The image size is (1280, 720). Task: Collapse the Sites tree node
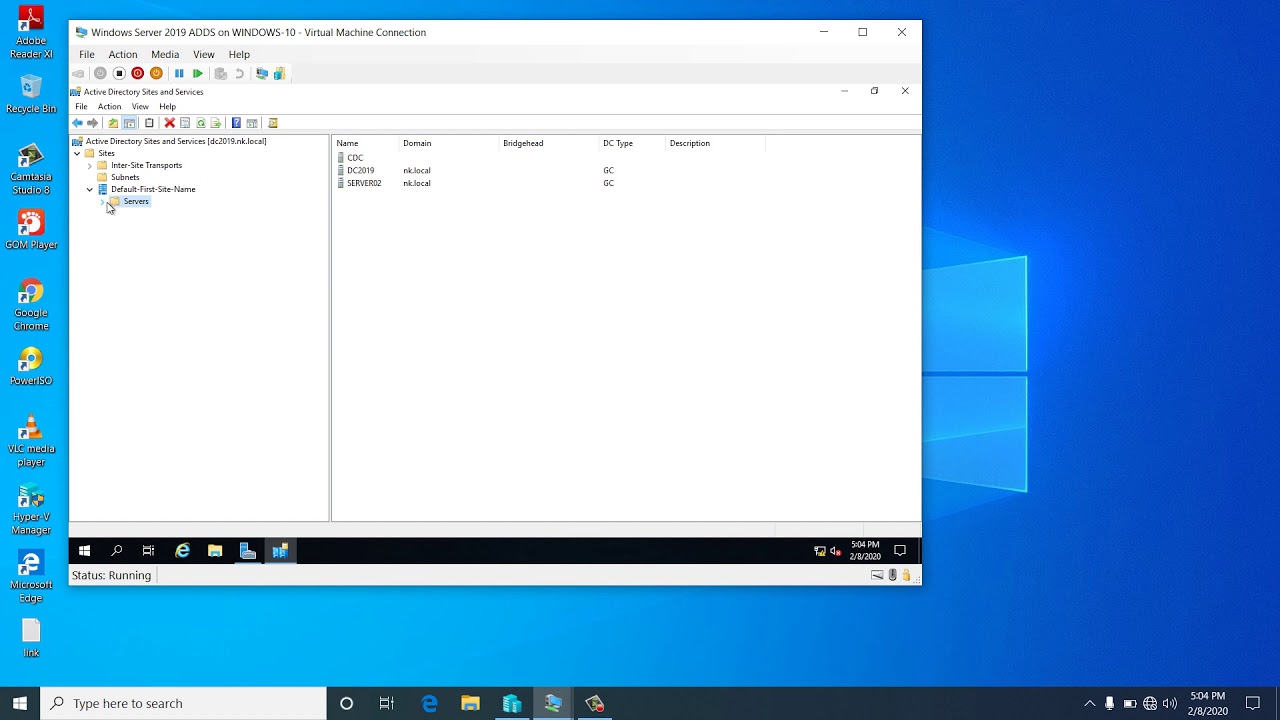[77, 154]
